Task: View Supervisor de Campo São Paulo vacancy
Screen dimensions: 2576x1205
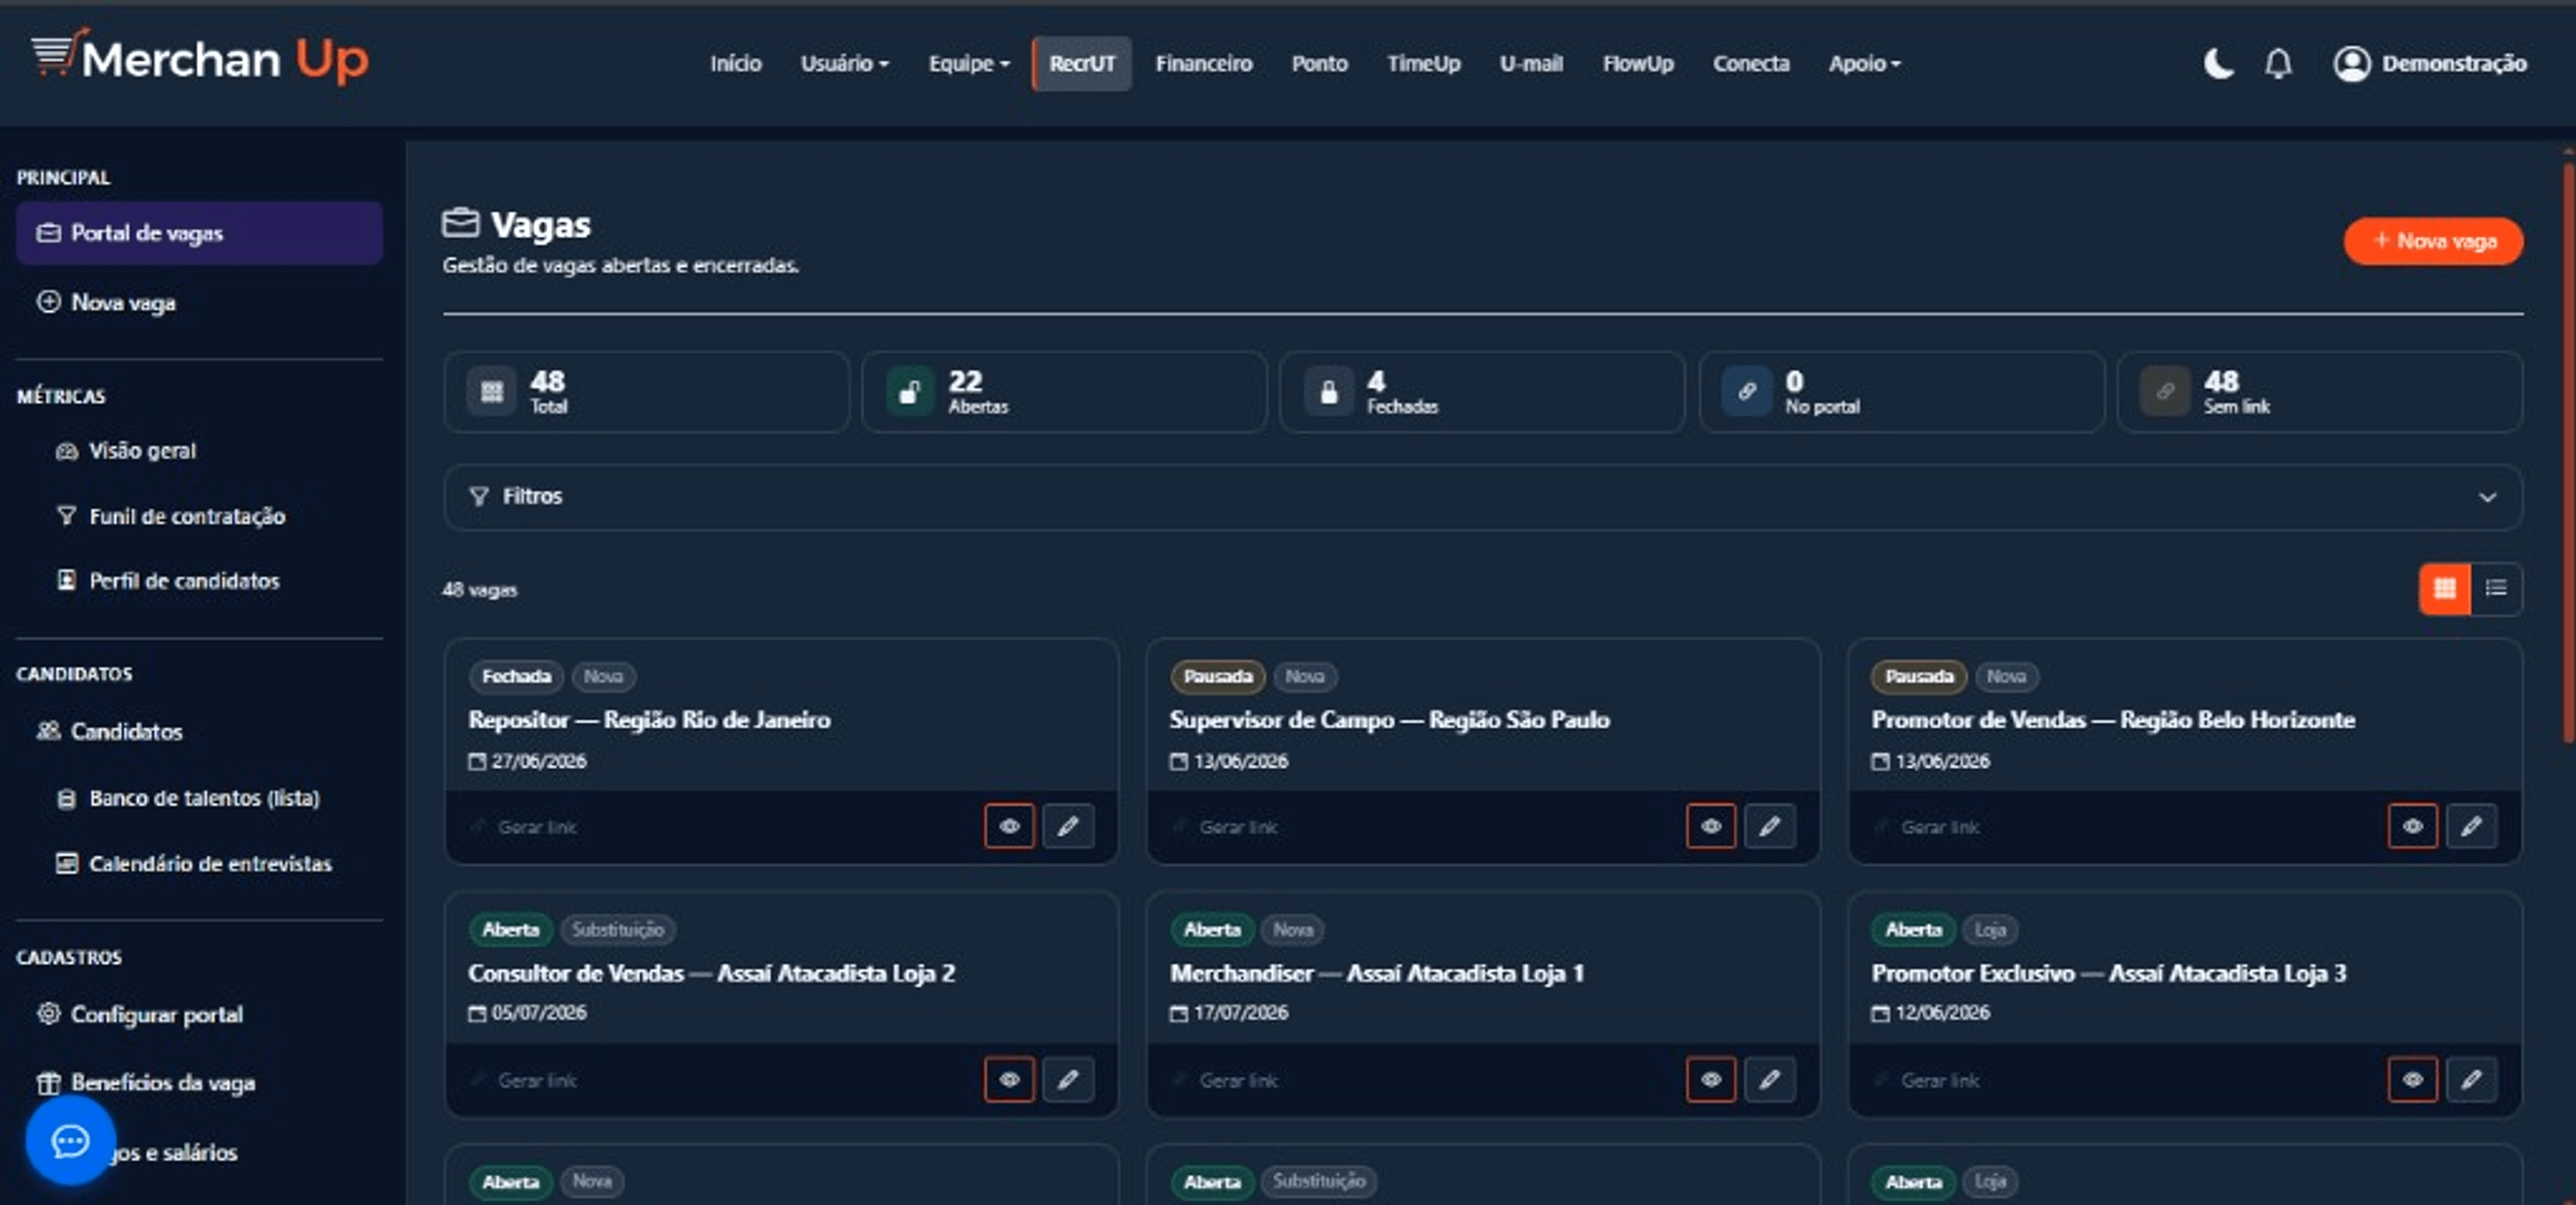Action: pos(1711,826)
